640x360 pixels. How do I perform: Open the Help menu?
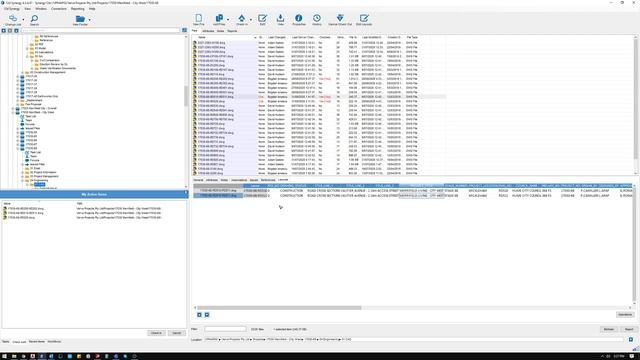(x=92, y=9)
